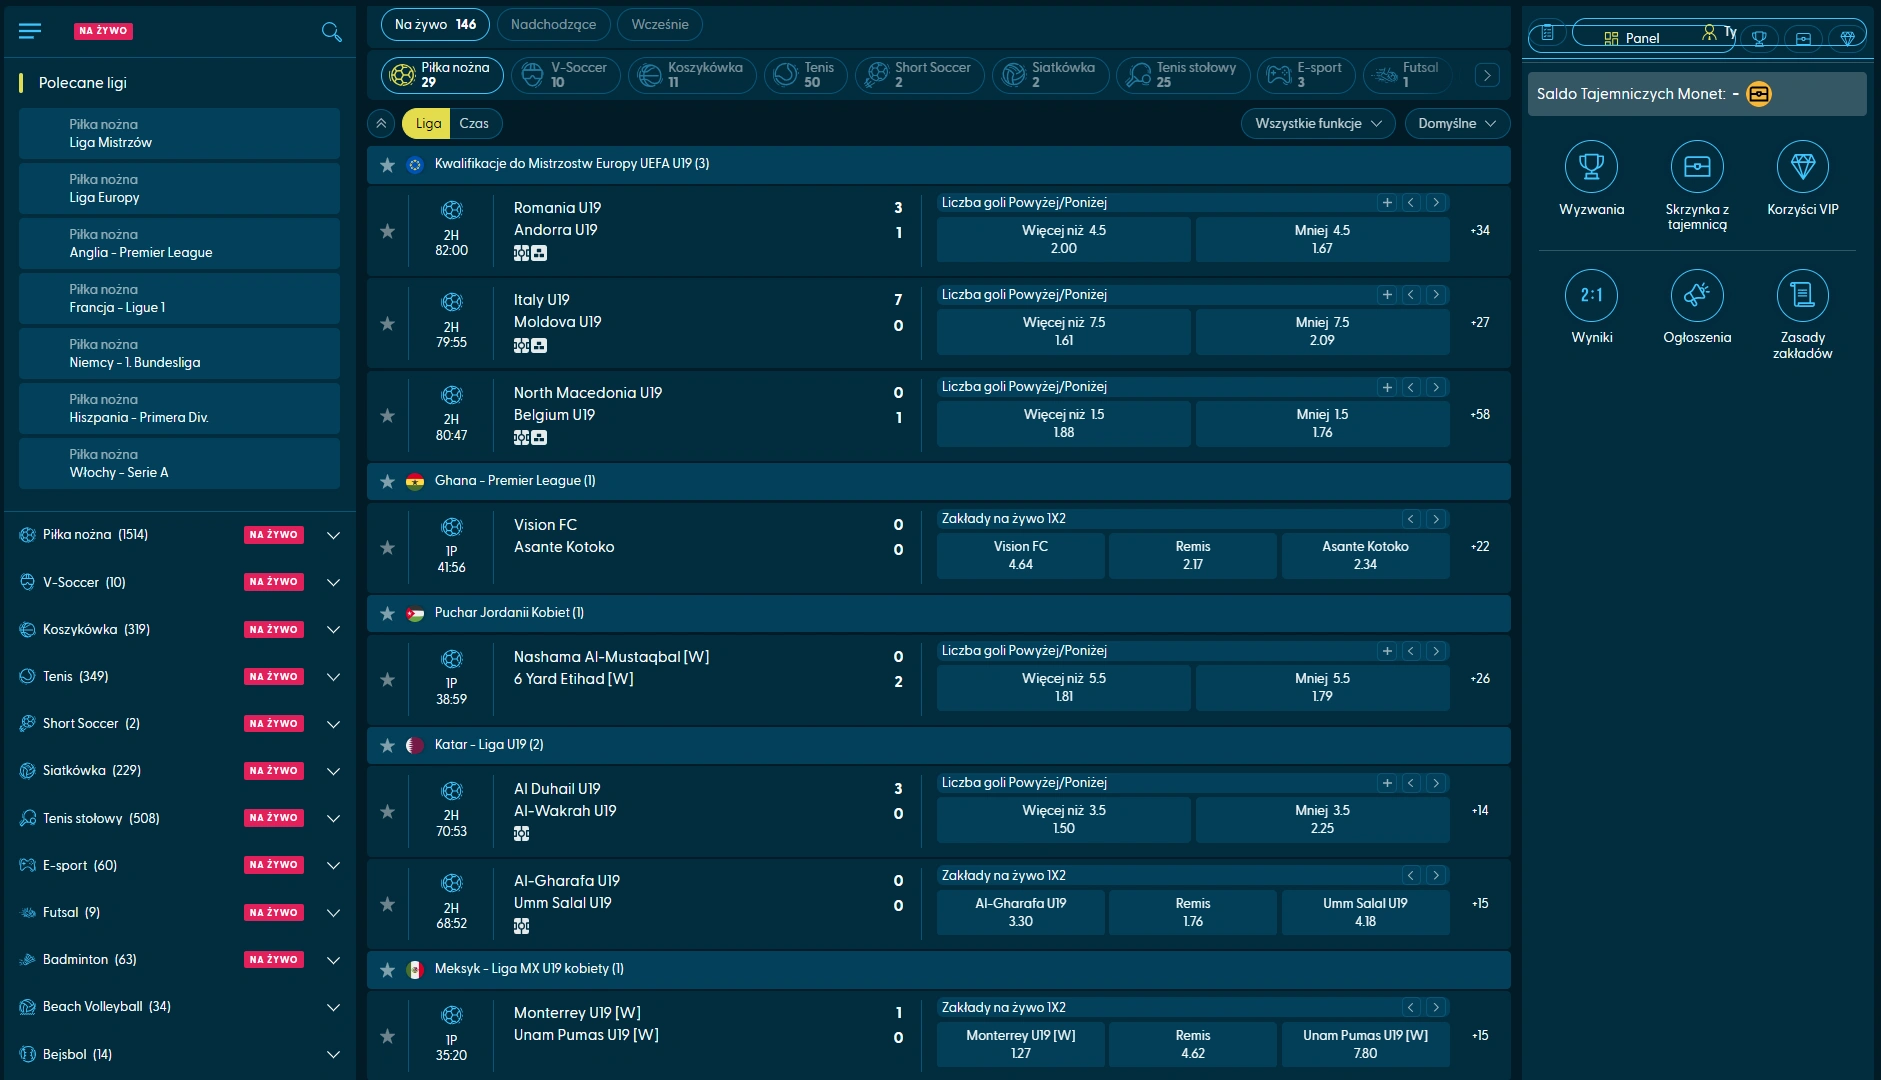Open Ogłoszenia announcements icon
1881x1080 pixels.
(x=1697, y=295)
